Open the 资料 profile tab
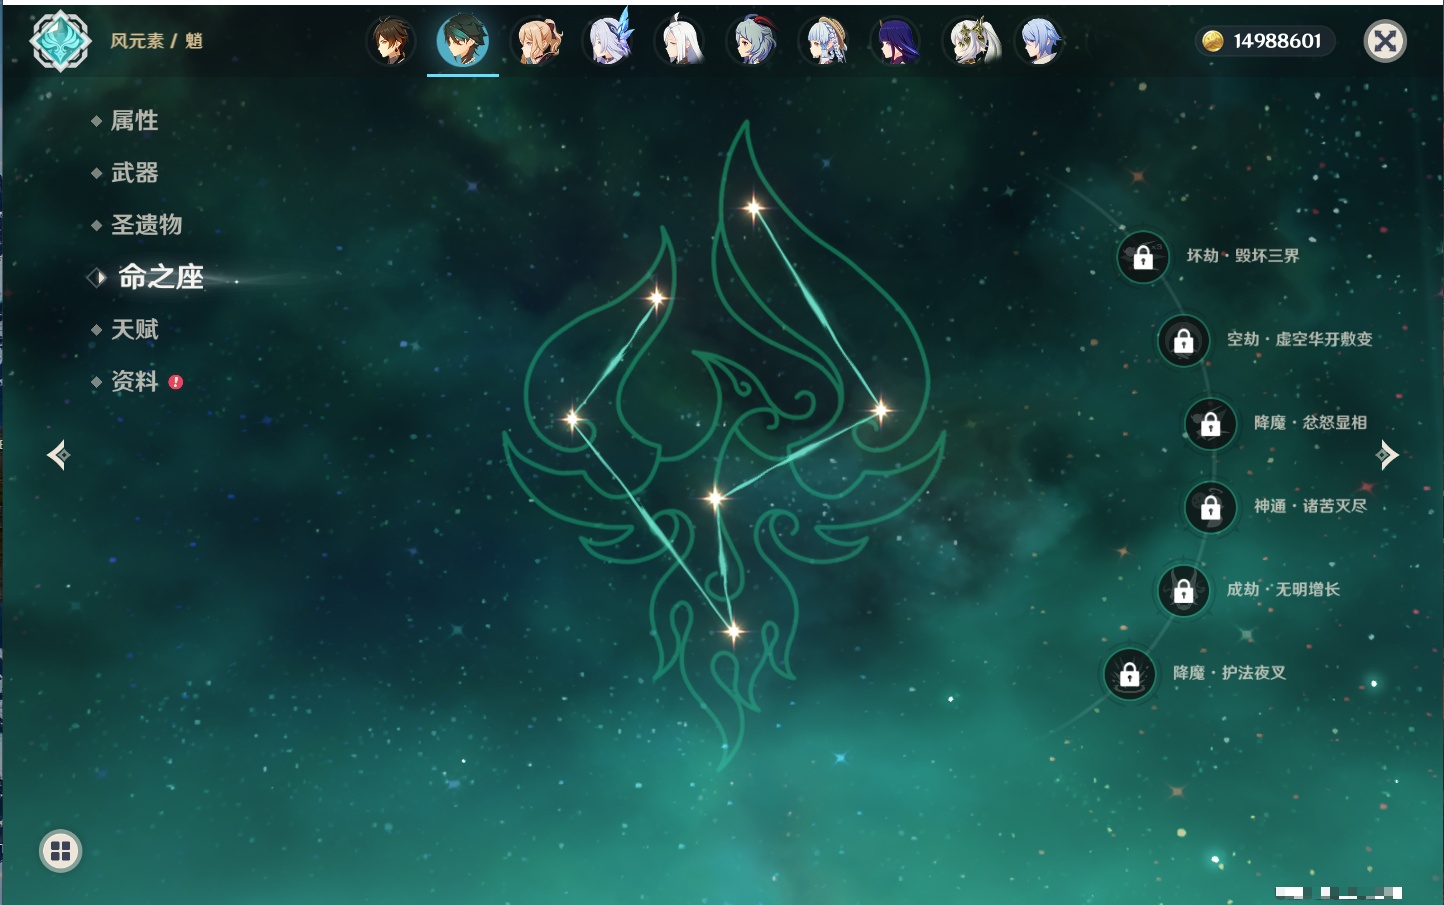Viewport: 1444px width, 905px height. point(134,381)
